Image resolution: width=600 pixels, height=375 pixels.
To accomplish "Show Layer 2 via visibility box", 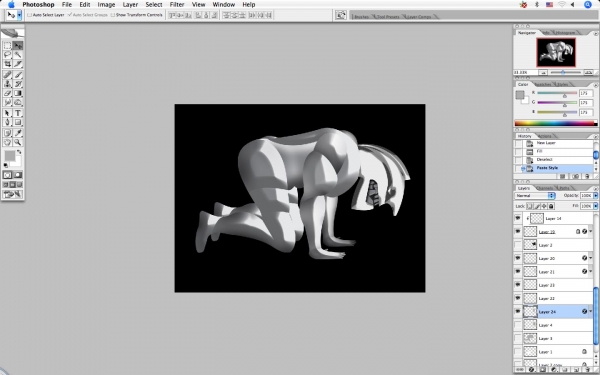I will point(518,245).
